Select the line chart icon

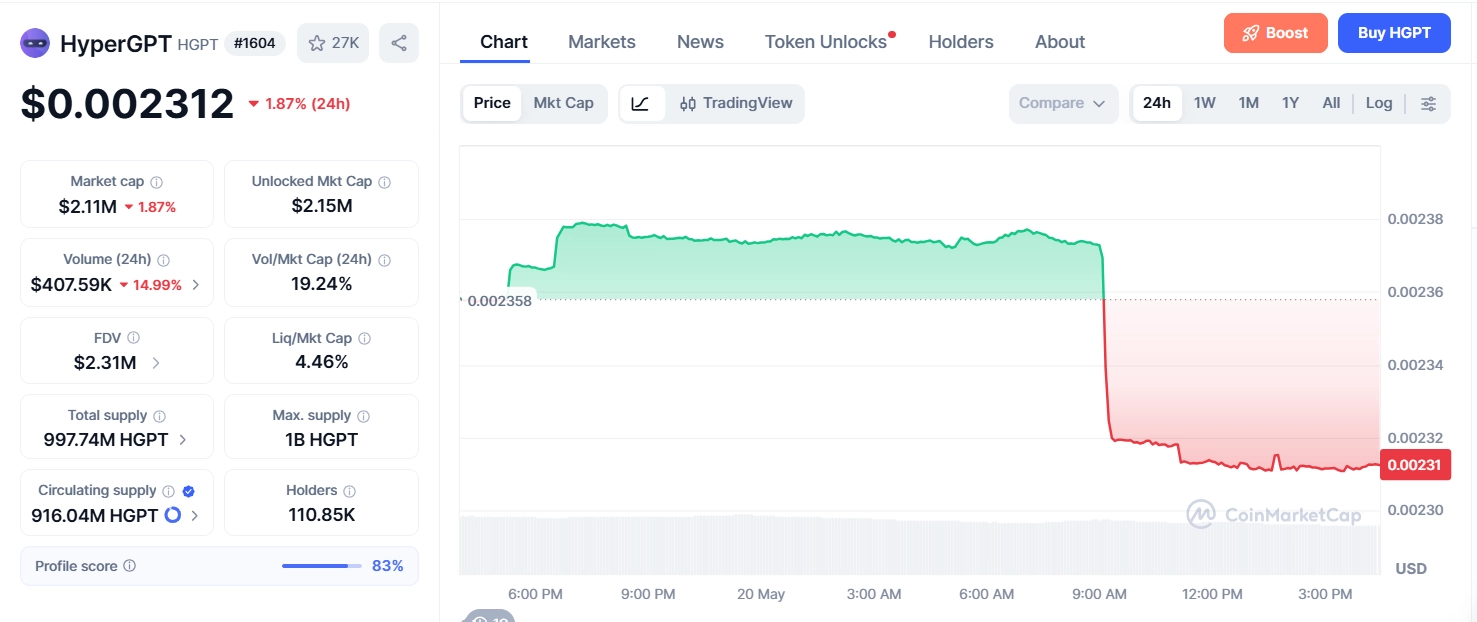[641, 103]
